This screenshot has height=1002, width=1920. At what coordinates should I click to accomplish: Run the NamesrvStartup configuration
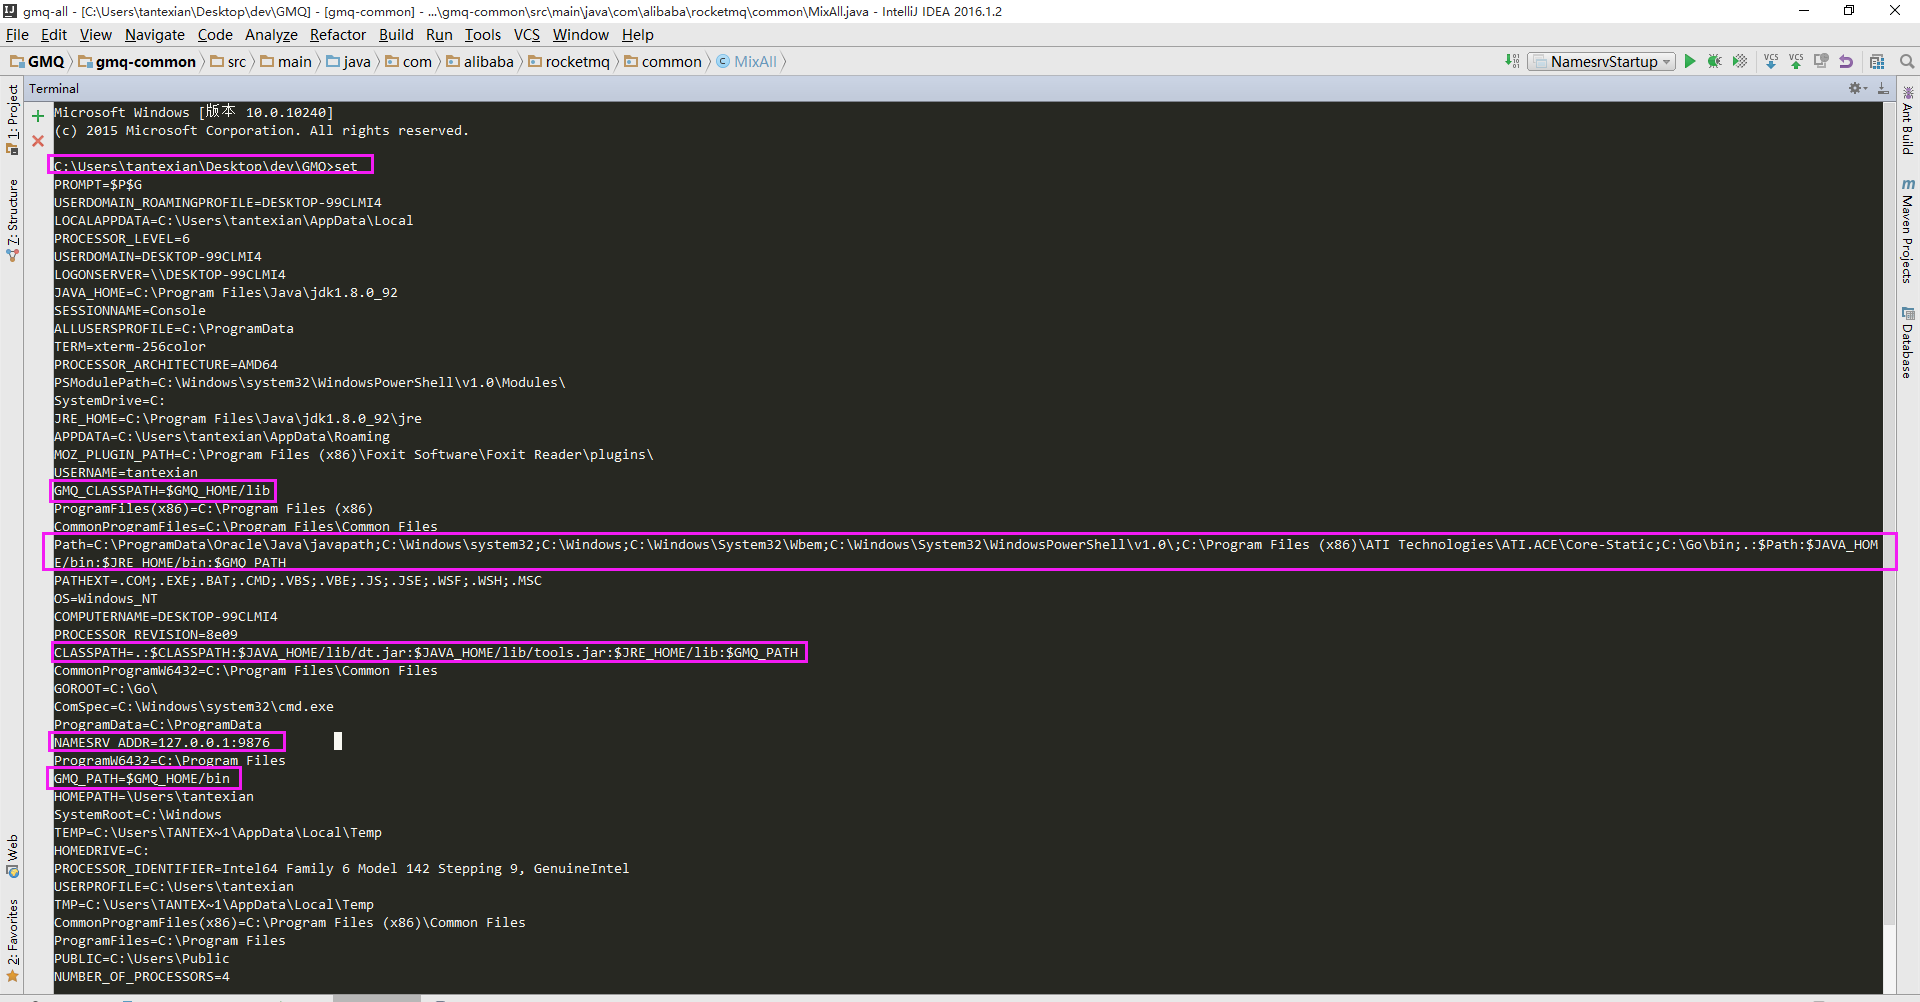click(1690, 62)
